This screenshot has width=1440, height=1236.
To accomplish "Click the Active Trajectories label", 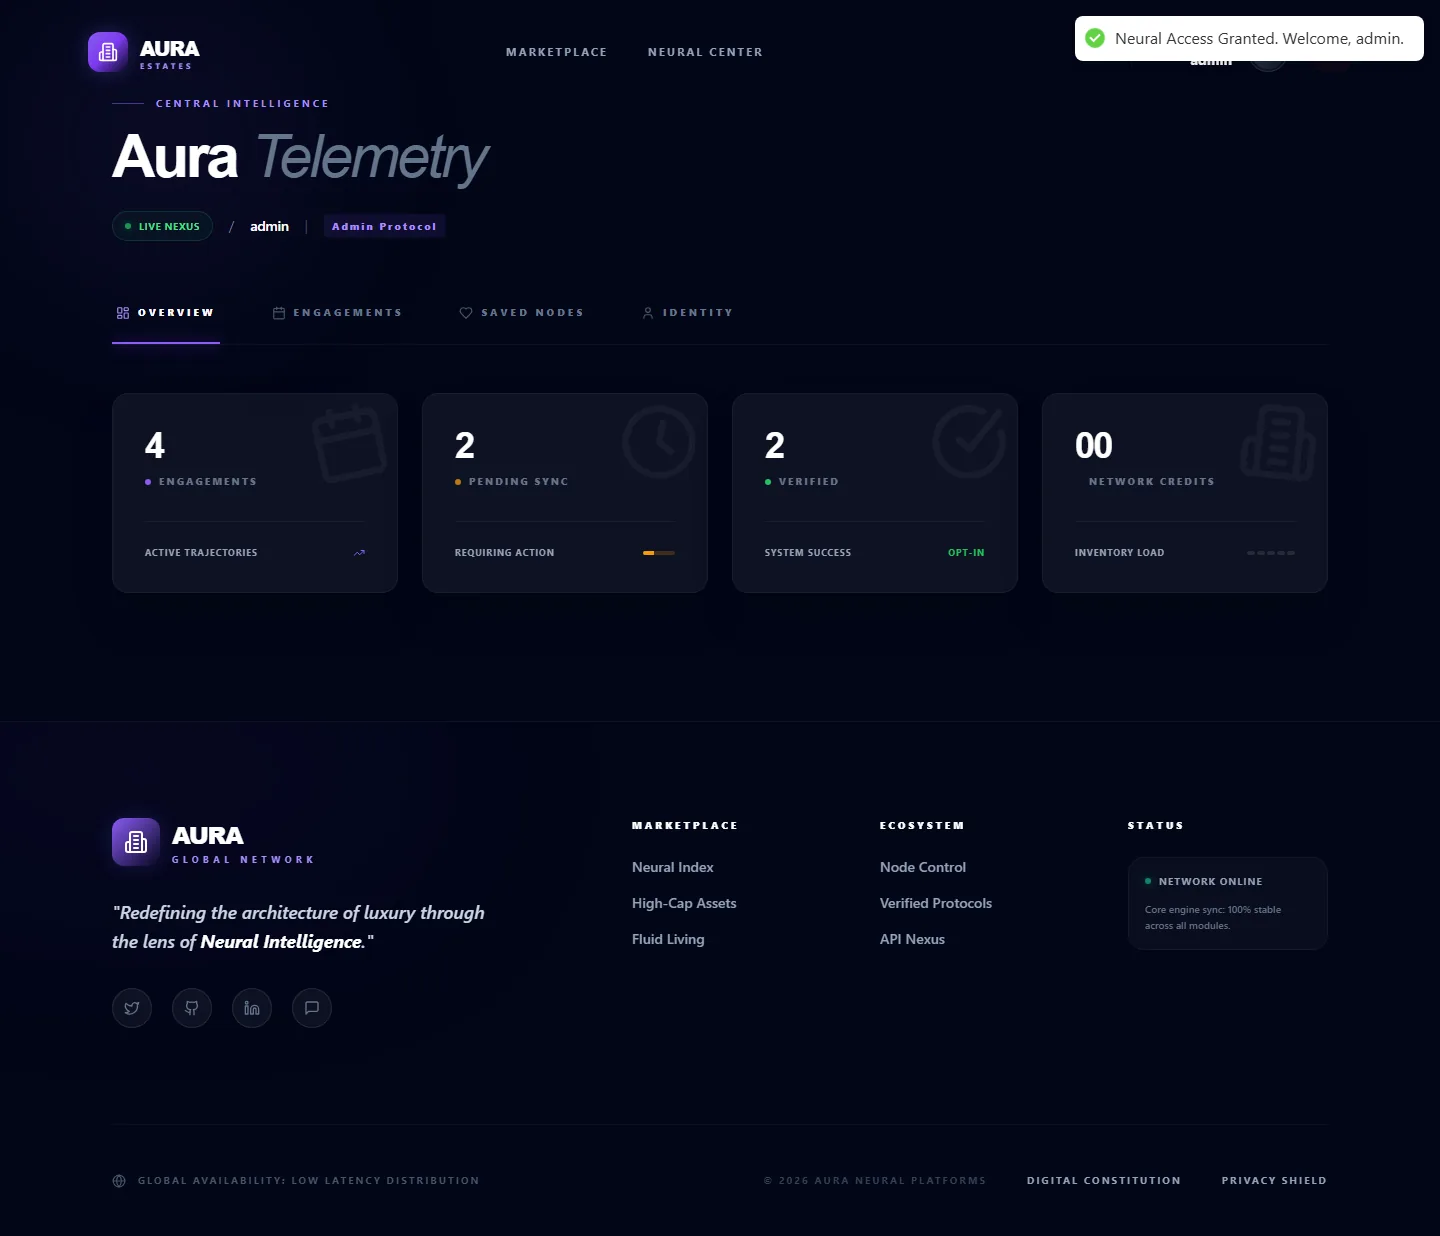I will click(201, 553).
